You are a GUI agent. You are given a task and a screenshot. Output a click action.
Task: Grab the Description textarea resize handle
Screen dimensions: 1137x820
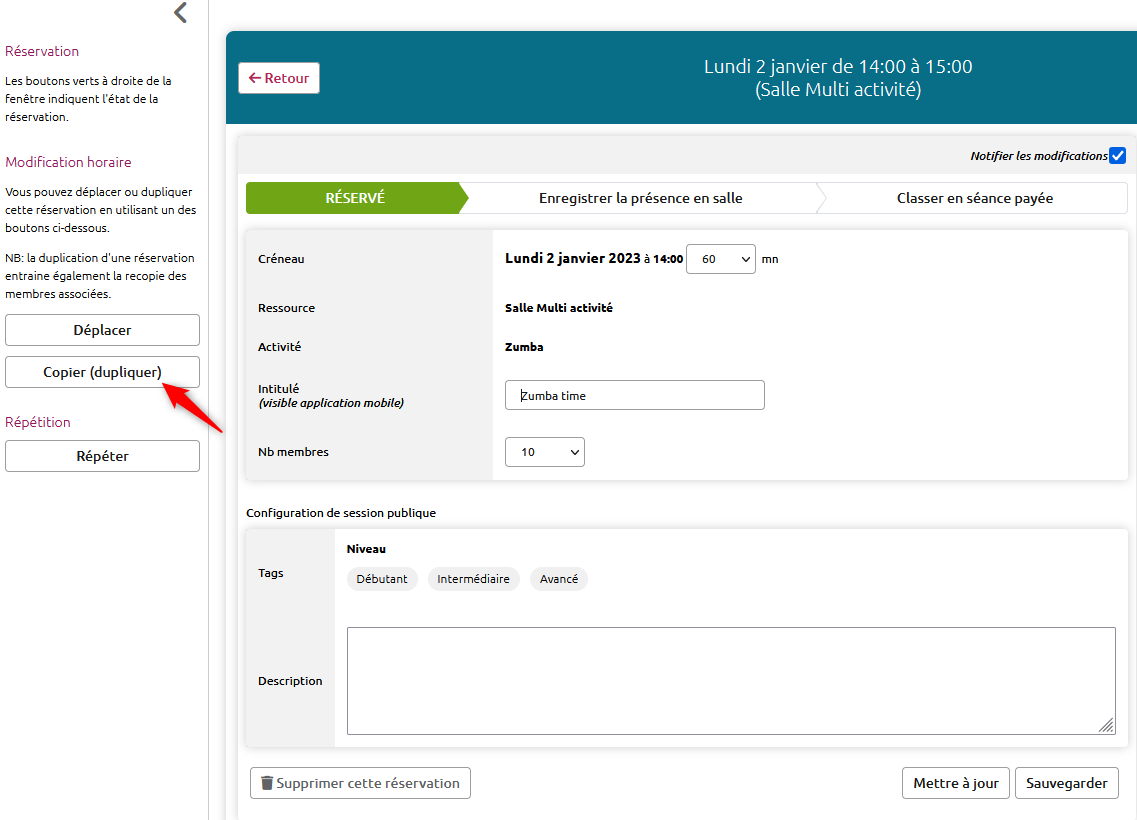pos(1107,727)
